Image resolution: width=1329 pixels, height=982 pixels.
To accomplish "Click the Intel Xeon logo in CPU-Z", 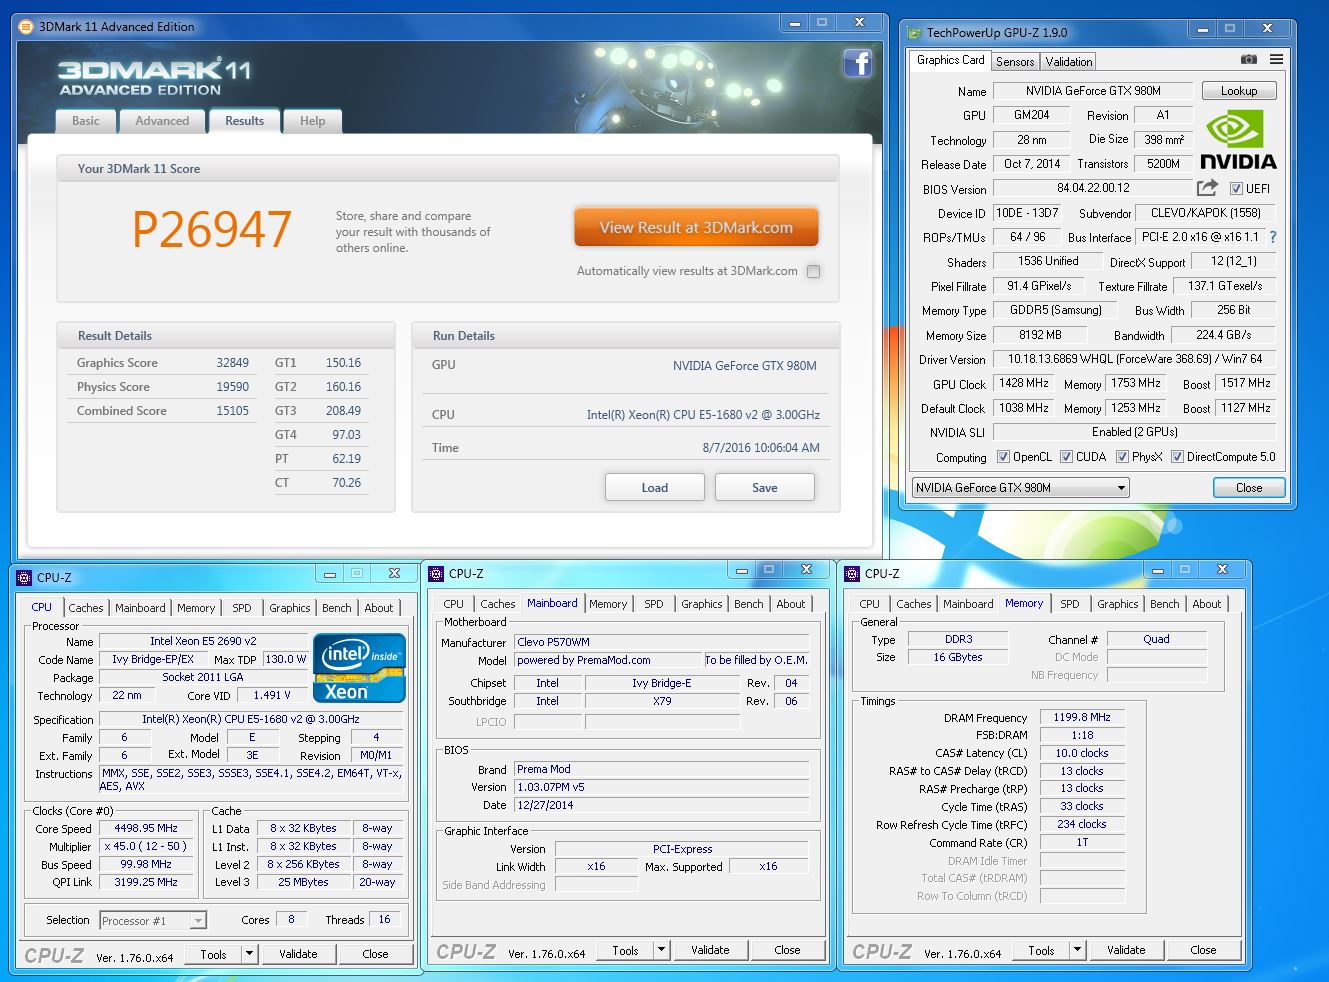I will click(x=359, y=667).
